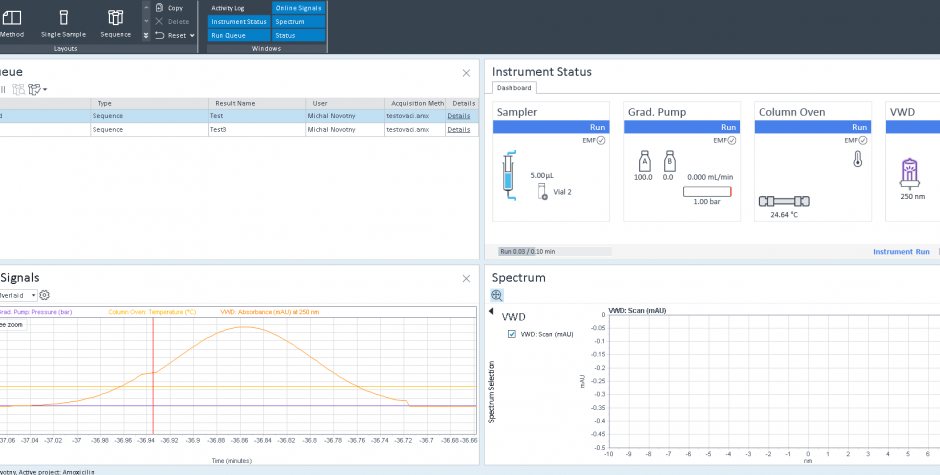
Task: Click the Grad. Pump EMF status icon
Action: (x=732, y=140)
